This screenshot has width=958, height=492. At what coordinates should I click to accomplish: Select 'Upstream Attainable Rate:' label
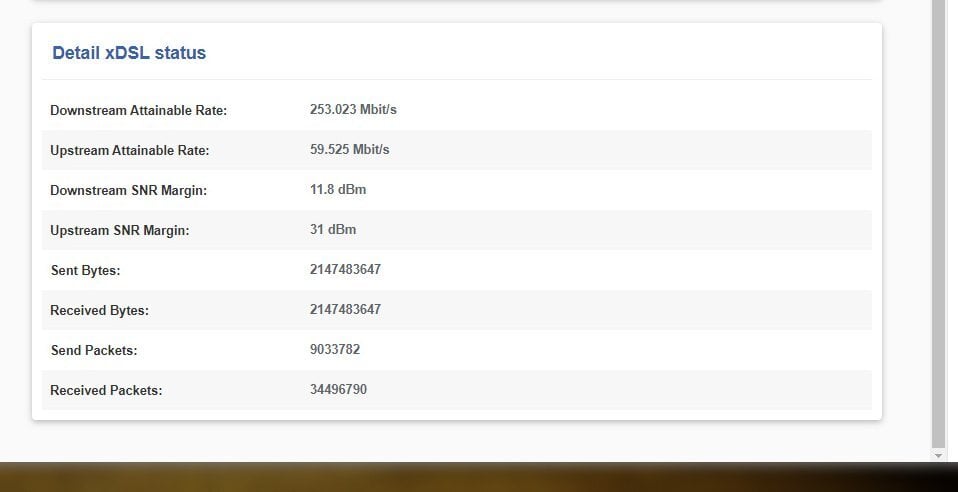(x=130, y=150)
